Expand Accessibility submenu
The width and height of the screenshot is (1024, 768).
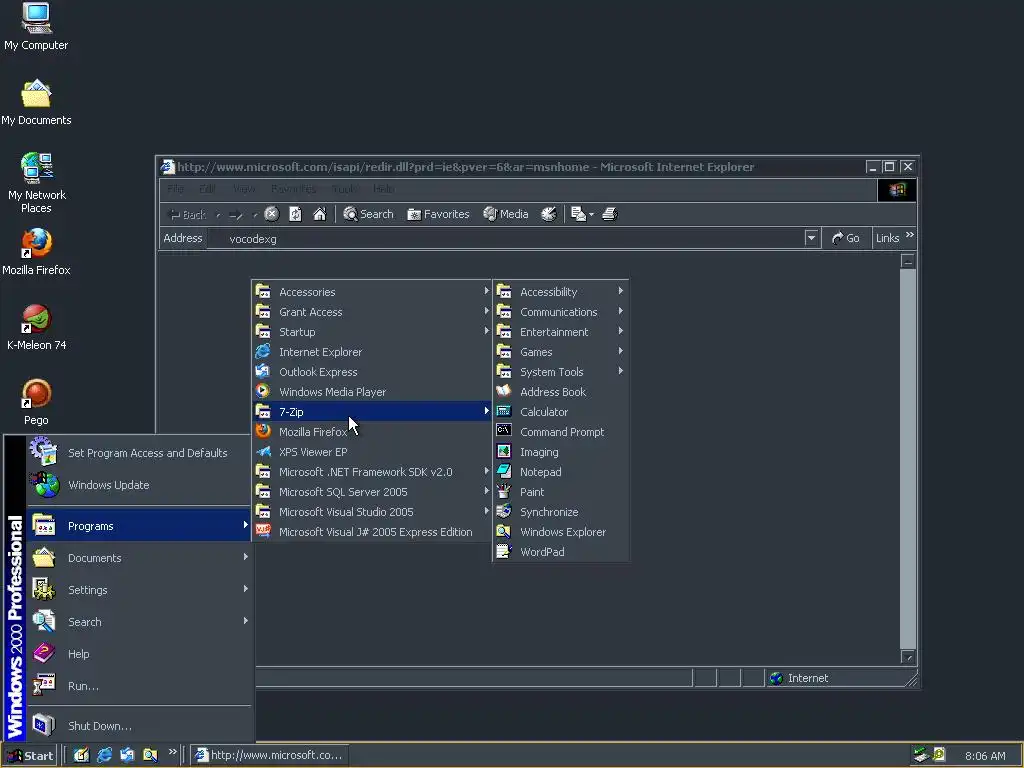(561, 292)
